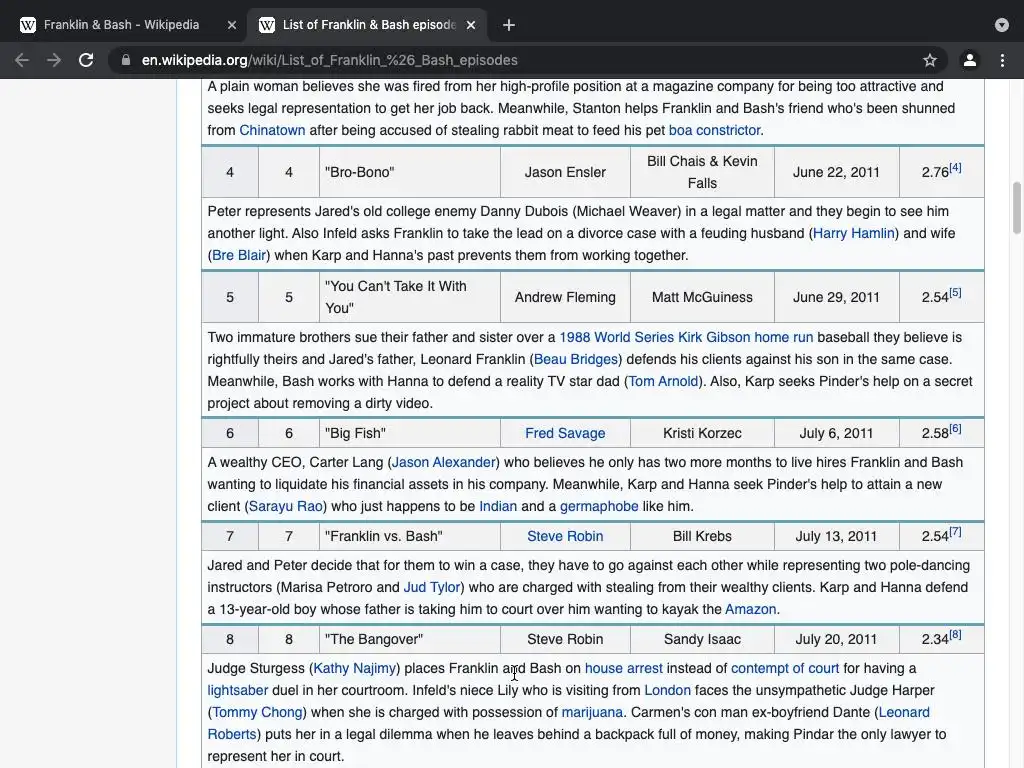Viewport: 1024px width, 768px height.
Task: Click the July 20, 2011 air date
Action: pyautogui.click(x=836, y=639)
